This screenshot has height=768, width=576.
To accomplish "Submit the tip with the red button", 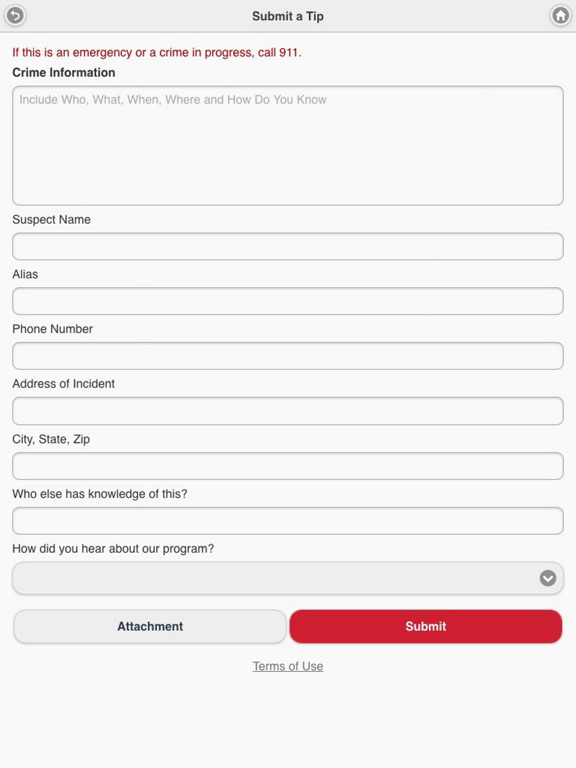I will [426, 626].
